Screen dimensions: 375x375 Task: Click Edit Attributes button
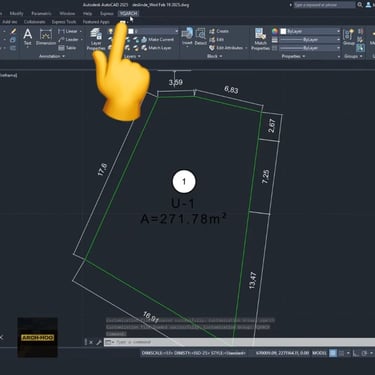pos(228,48)
